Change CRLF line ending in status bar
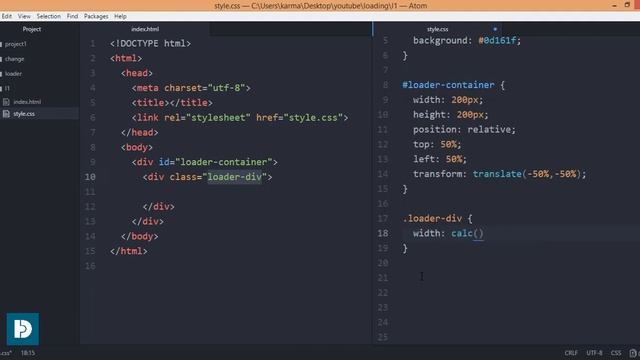The height and width of the screenshot is (360, 640). pyautogui.click(x=571, y=353)
